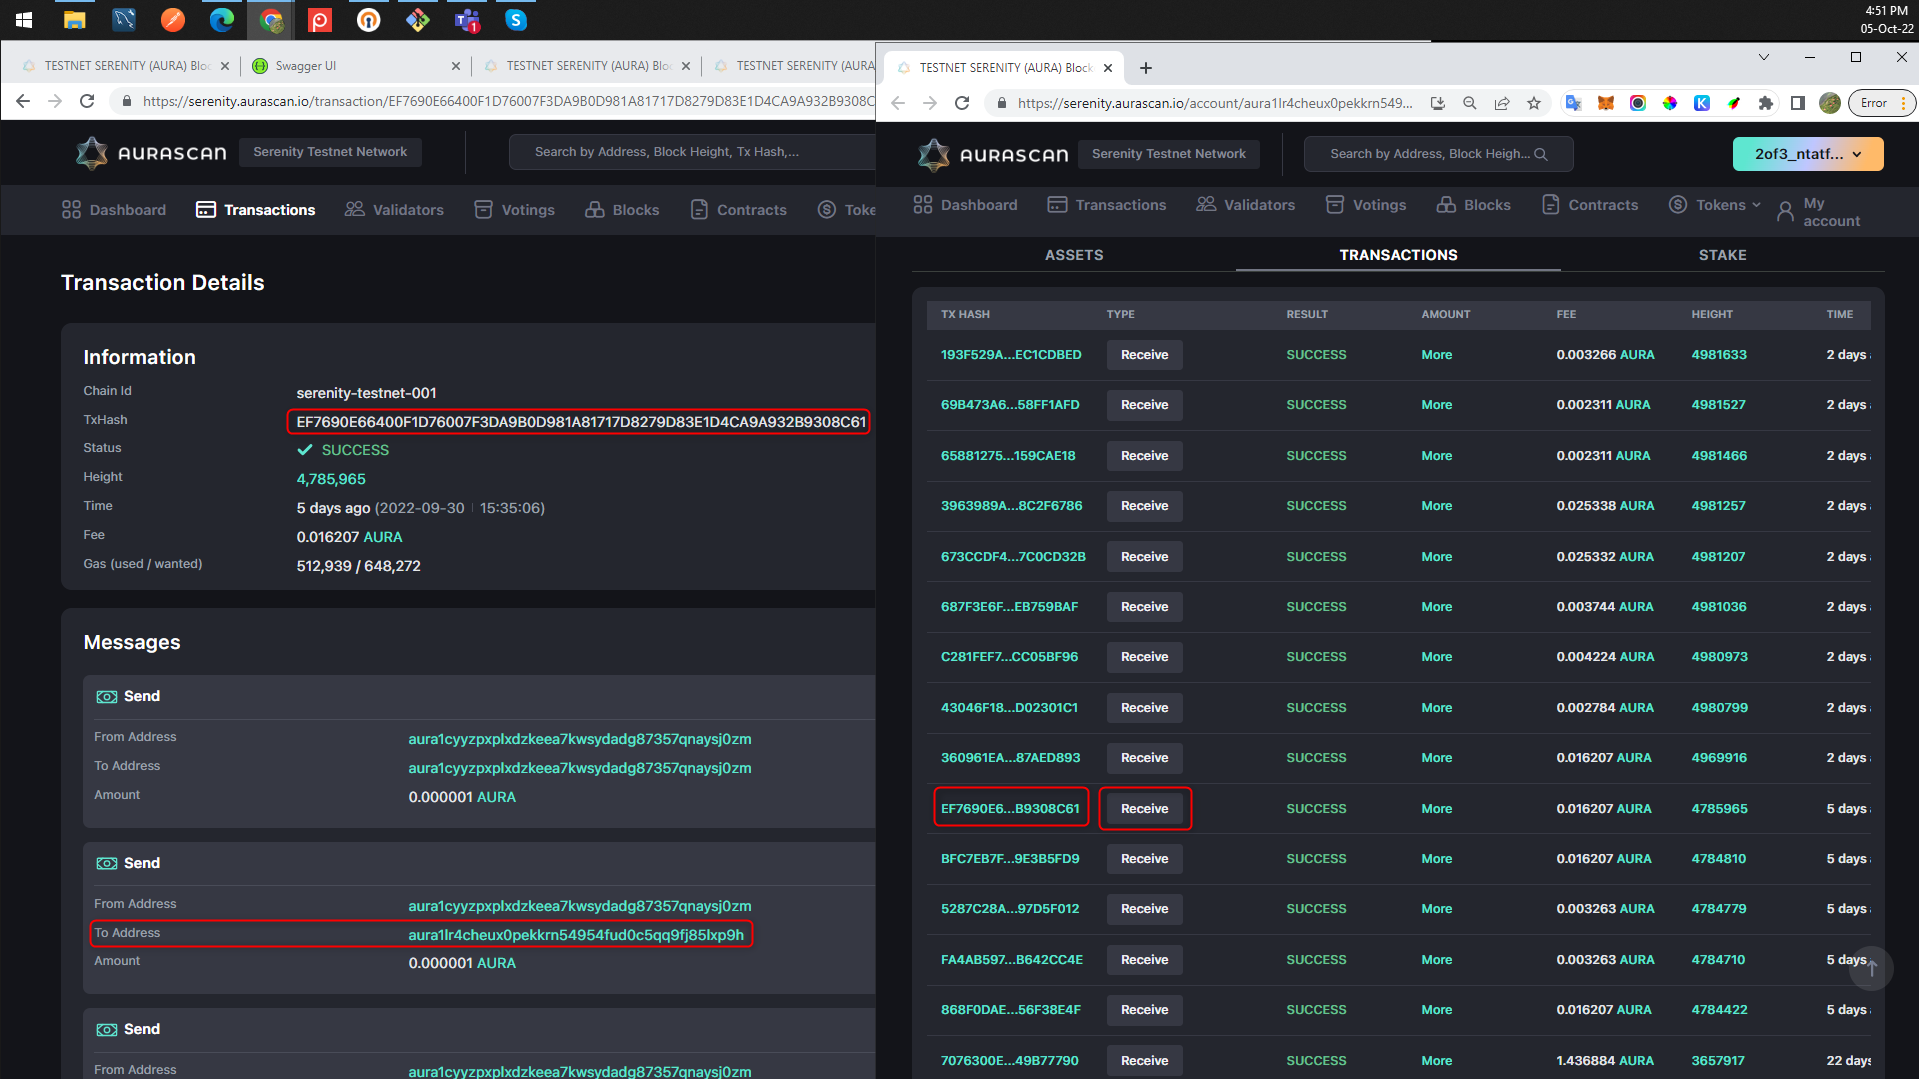Select the Contracts icon

pyautogui.click(x=1551, y=204)
